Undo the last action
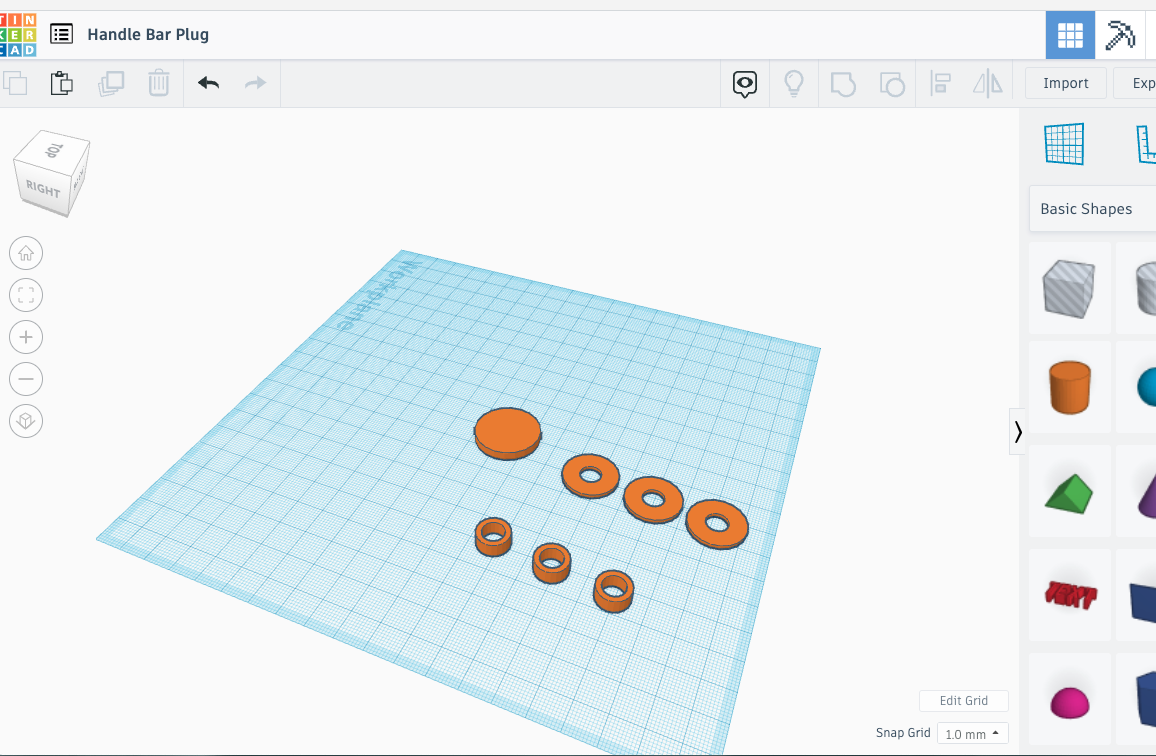1156x756 pixels. pyautogui.click(x=209, y=83)
